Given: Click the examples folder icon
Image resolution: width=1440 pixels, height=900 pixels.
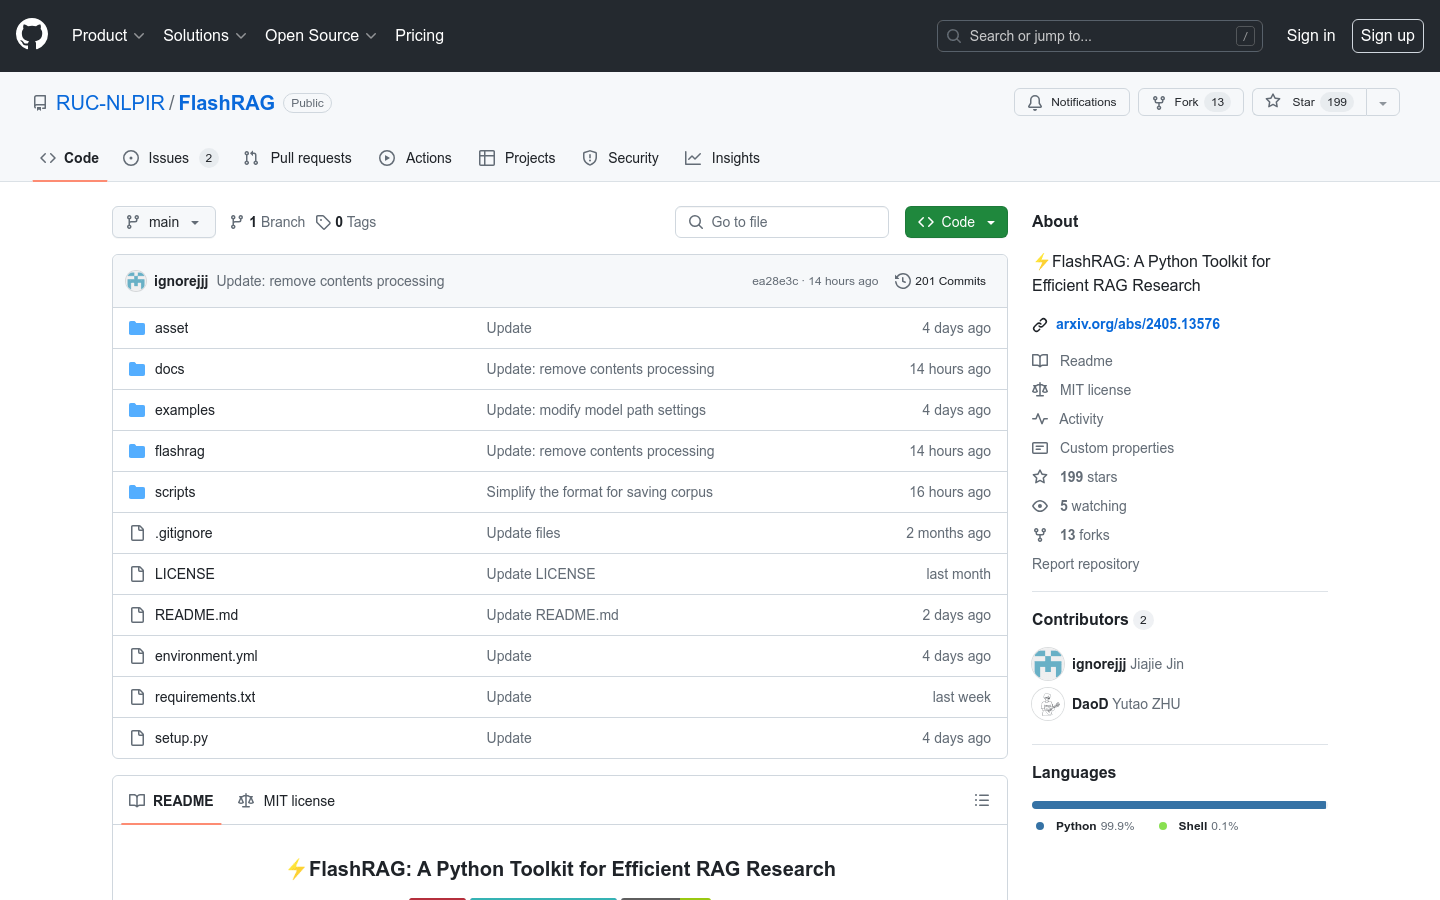Looking at the screenshot, I should click(x=137, y=410).
